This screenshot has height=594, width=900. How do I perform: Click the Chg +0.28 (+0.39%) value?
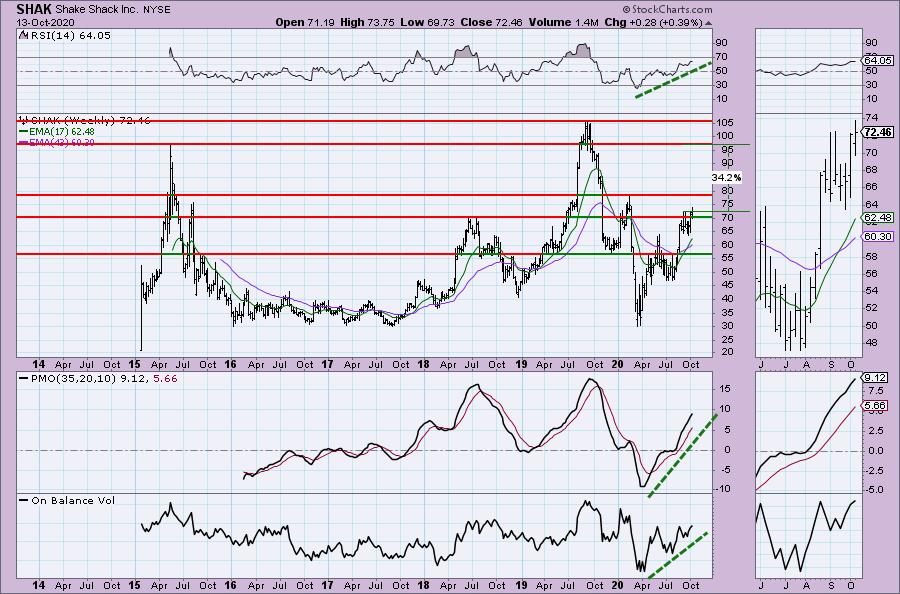[x=653, y=22]
